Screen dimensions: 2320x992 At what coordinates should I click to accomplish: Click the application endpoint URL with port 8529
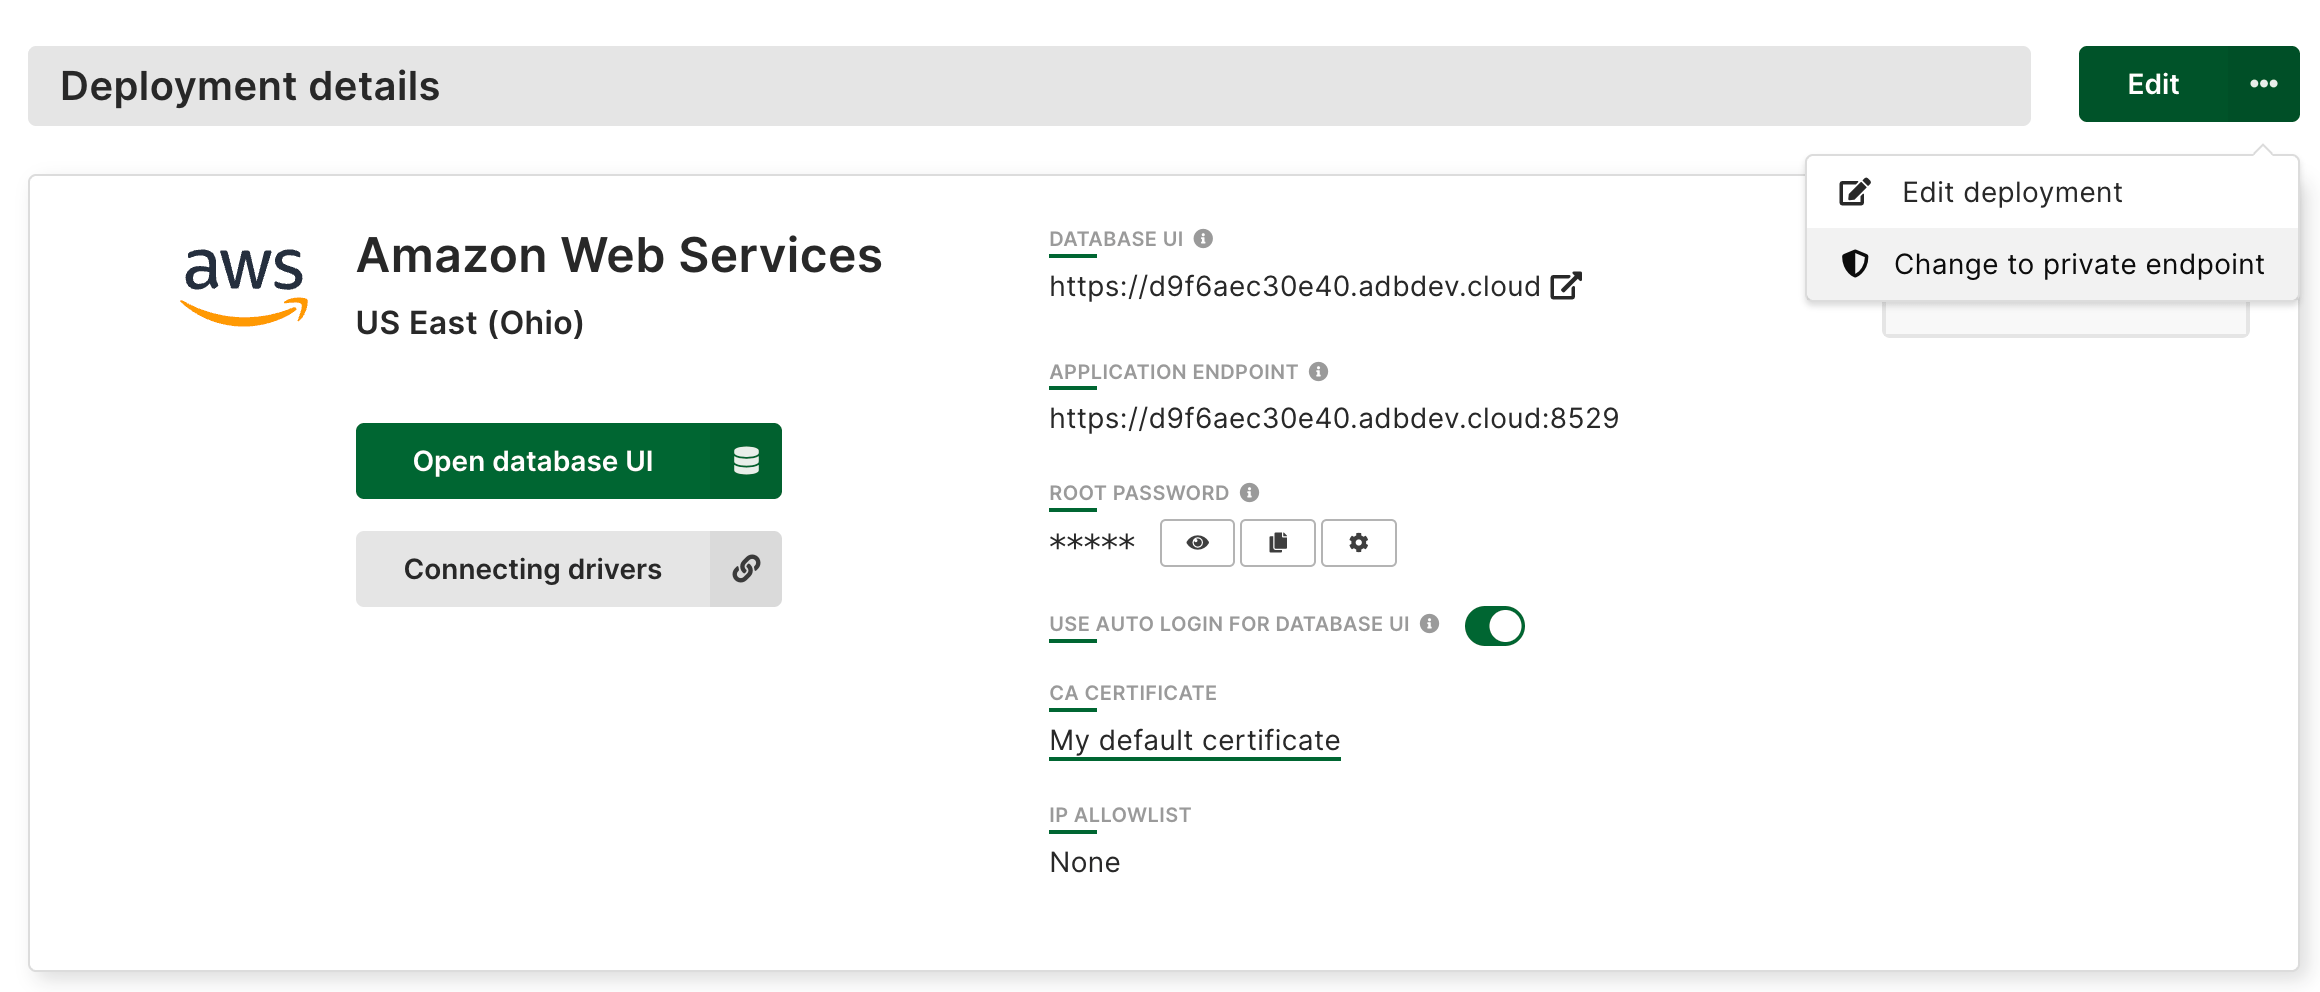[1334, 418]
